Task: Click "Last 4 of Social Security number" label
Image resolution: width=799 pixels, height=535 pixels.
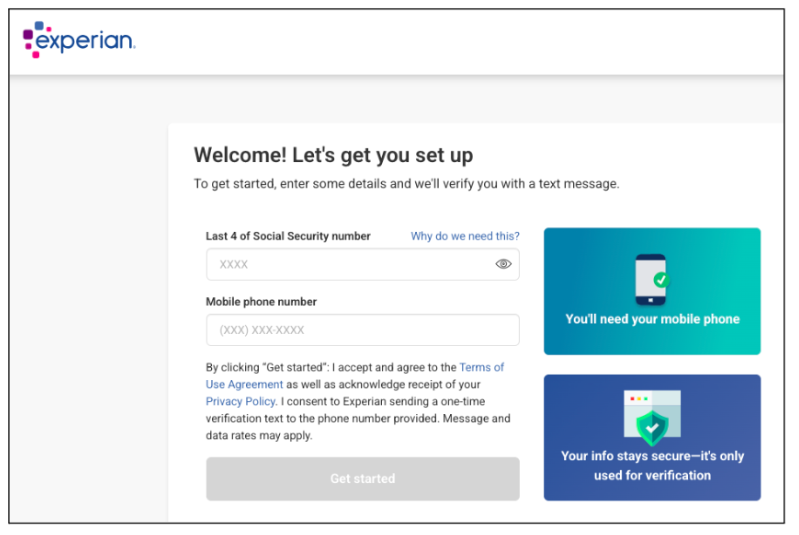Action: click(288, 236)
